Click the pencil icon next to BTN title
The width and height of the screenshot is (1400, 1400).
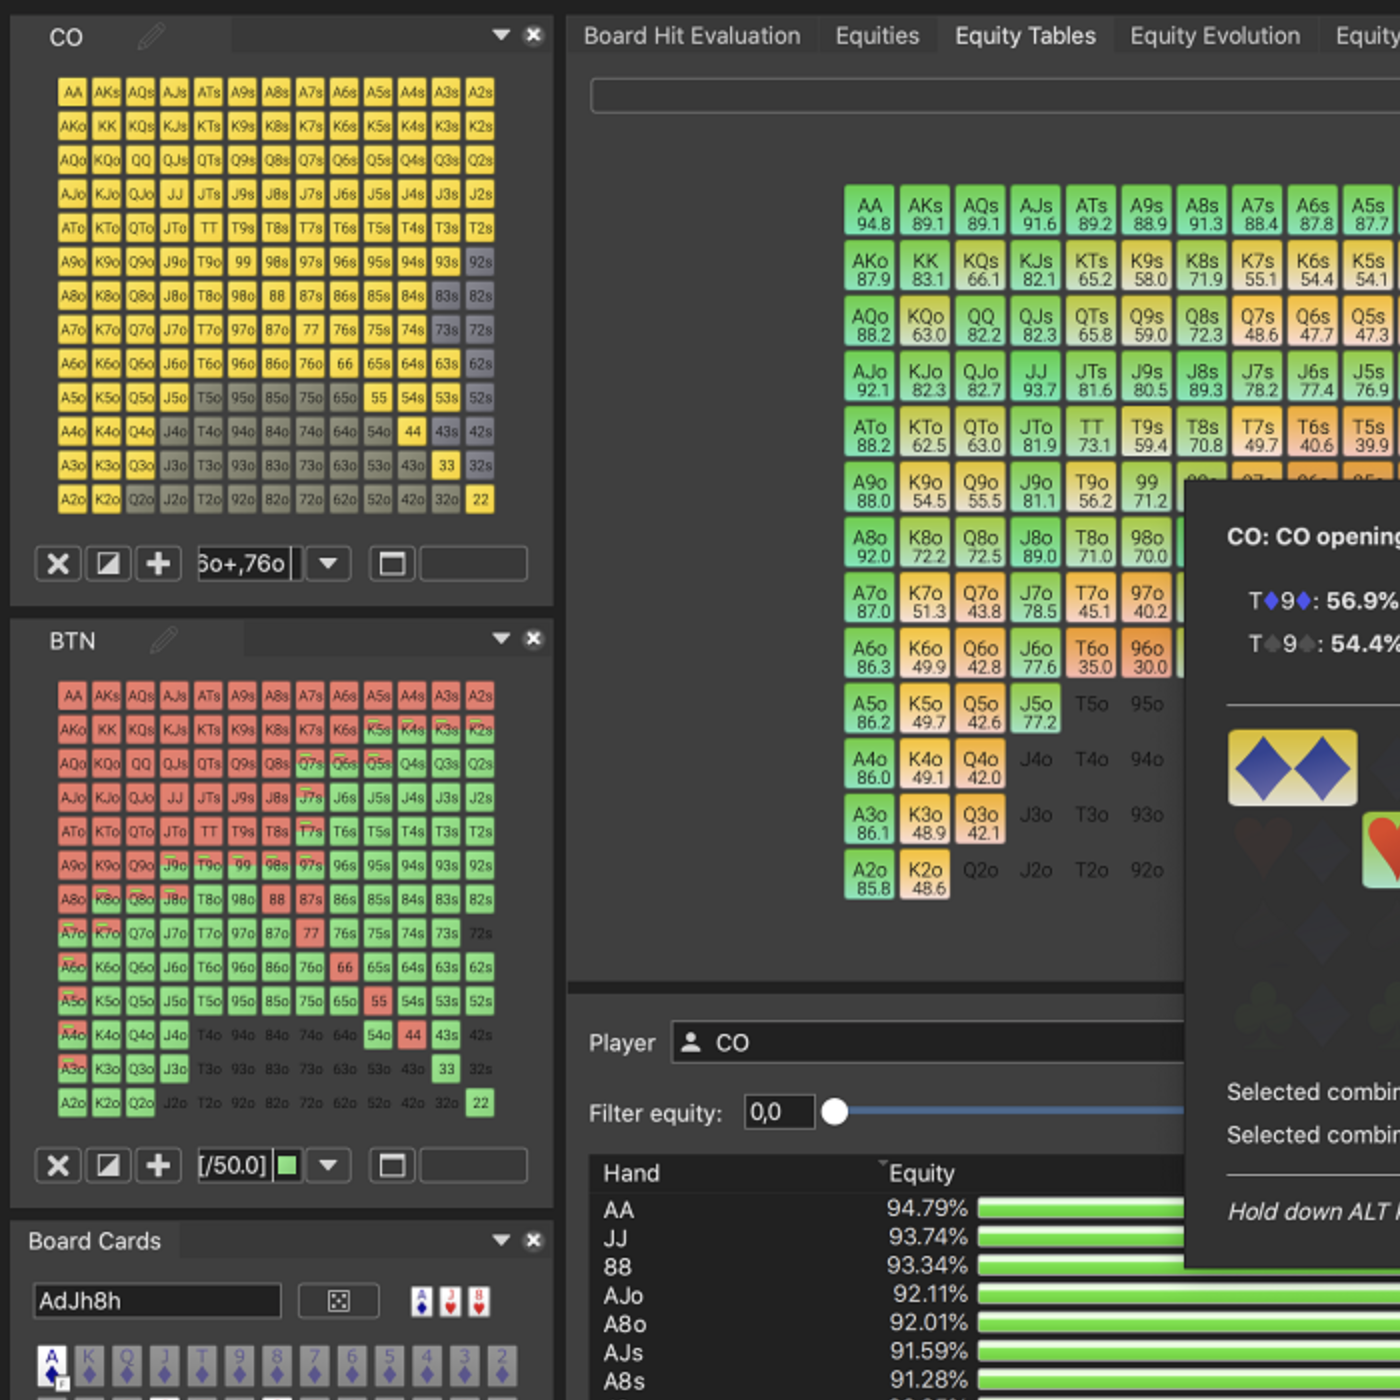tap(163, 640)
